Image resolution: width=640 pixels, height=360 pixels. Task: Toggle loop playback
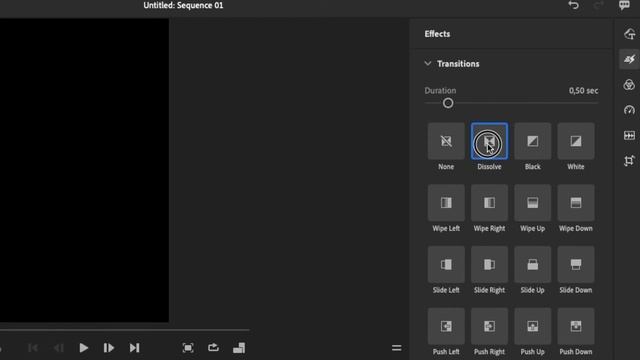point(213,348)
